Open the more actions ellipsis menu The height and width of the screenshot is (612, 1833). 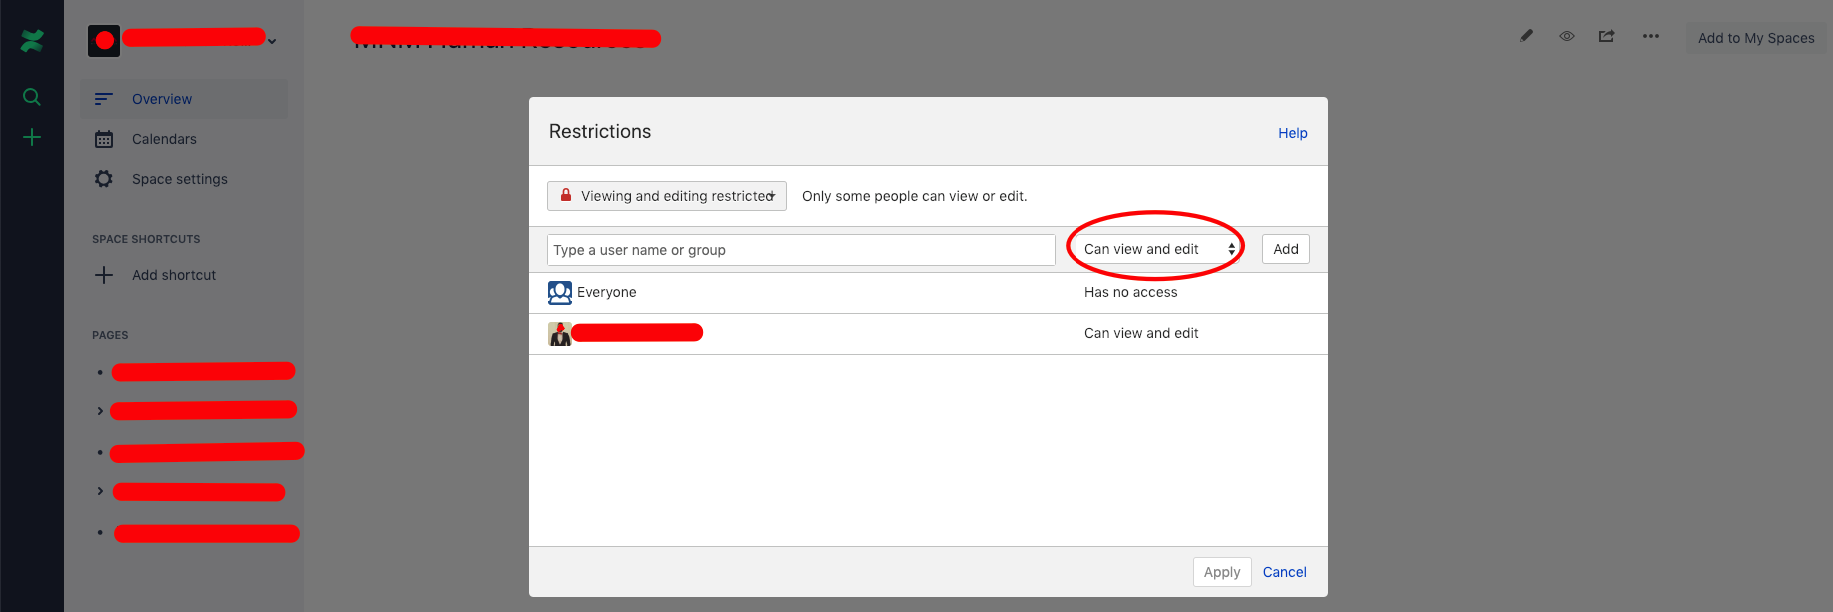(1651, 36)
